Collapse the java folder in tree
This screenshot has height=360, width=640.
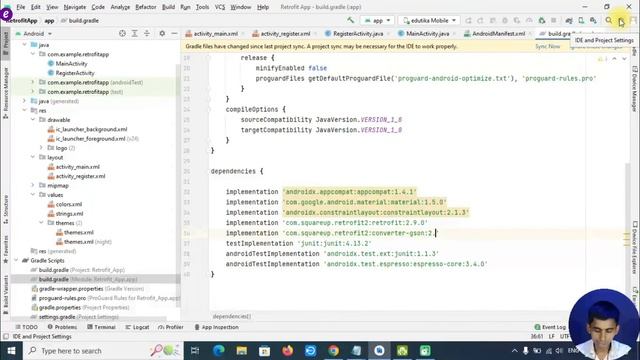pos(24,44)
